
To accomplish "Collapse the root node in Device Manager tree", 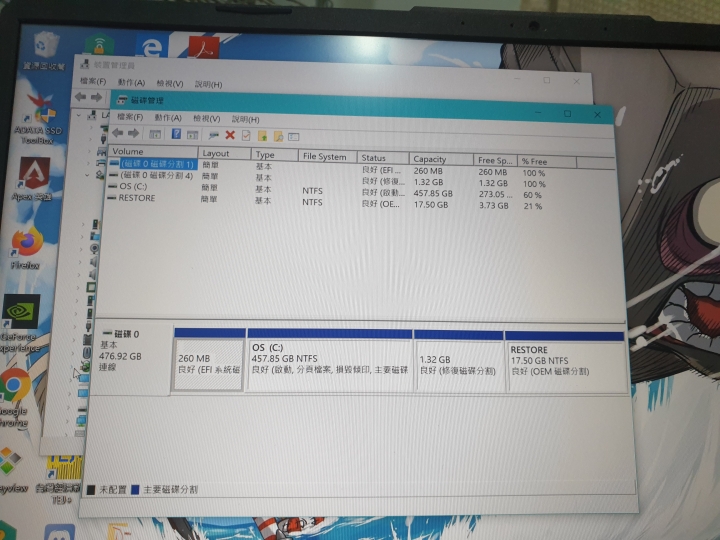I will [79, 115].
